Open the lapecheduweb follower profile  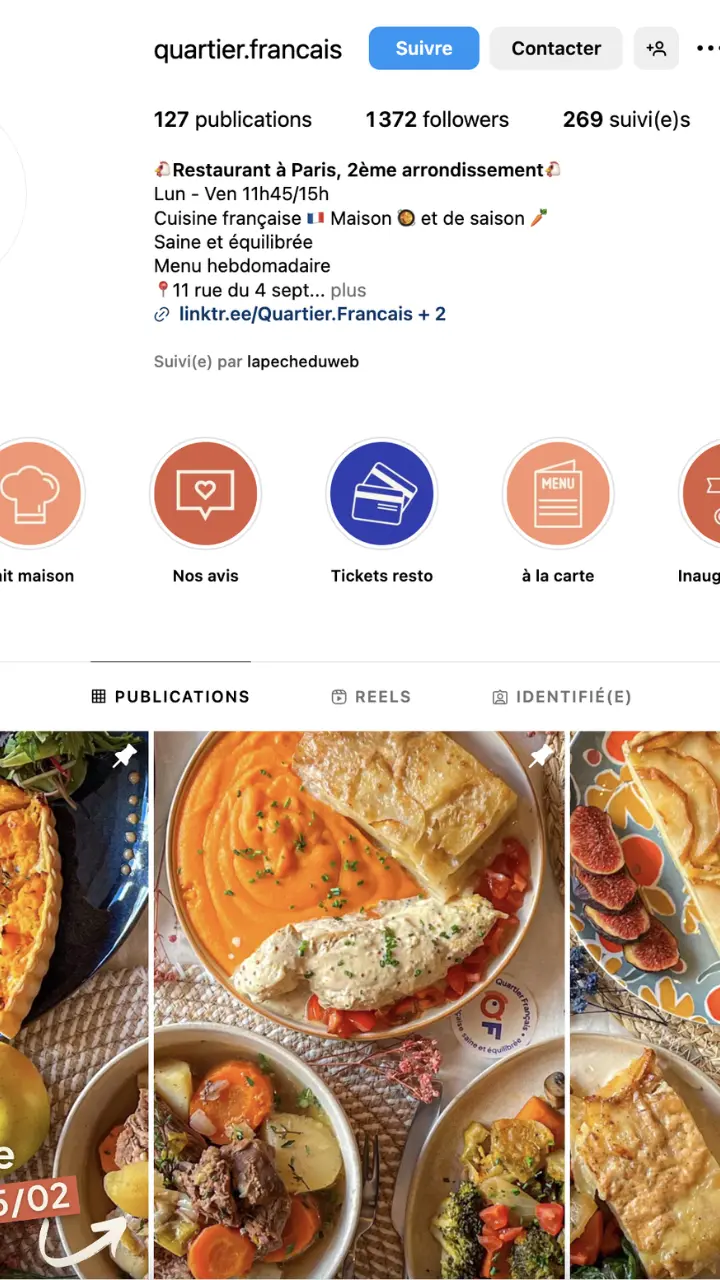302,362
